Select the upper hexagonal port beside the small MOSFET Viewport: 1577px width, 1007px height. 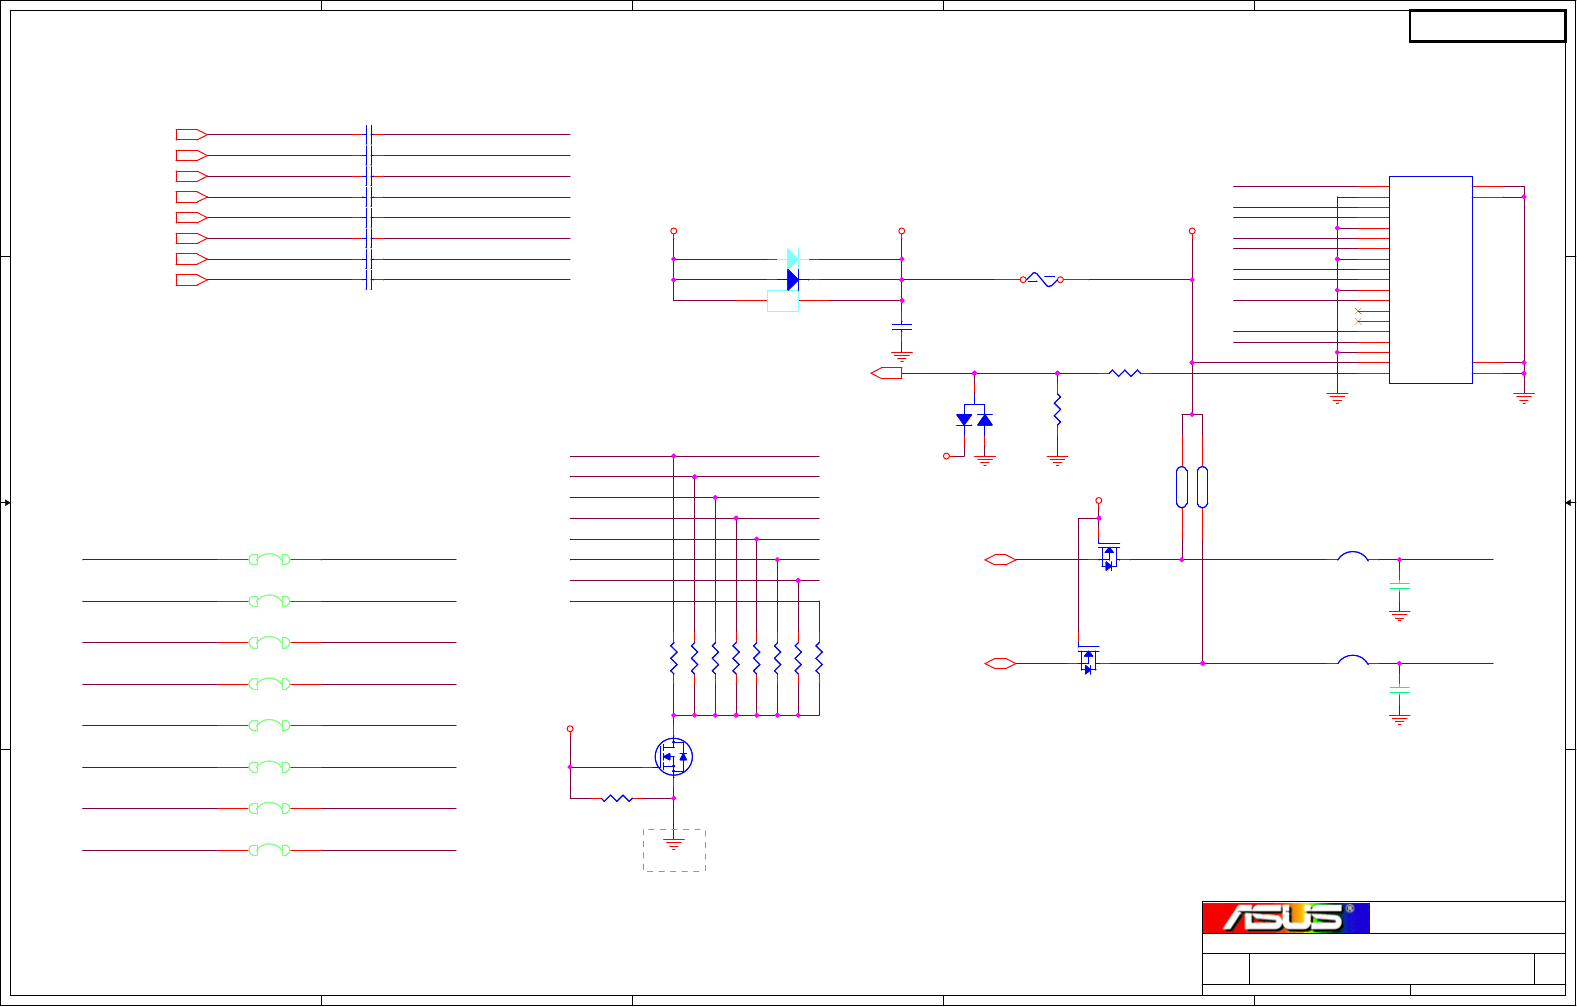1001,560
